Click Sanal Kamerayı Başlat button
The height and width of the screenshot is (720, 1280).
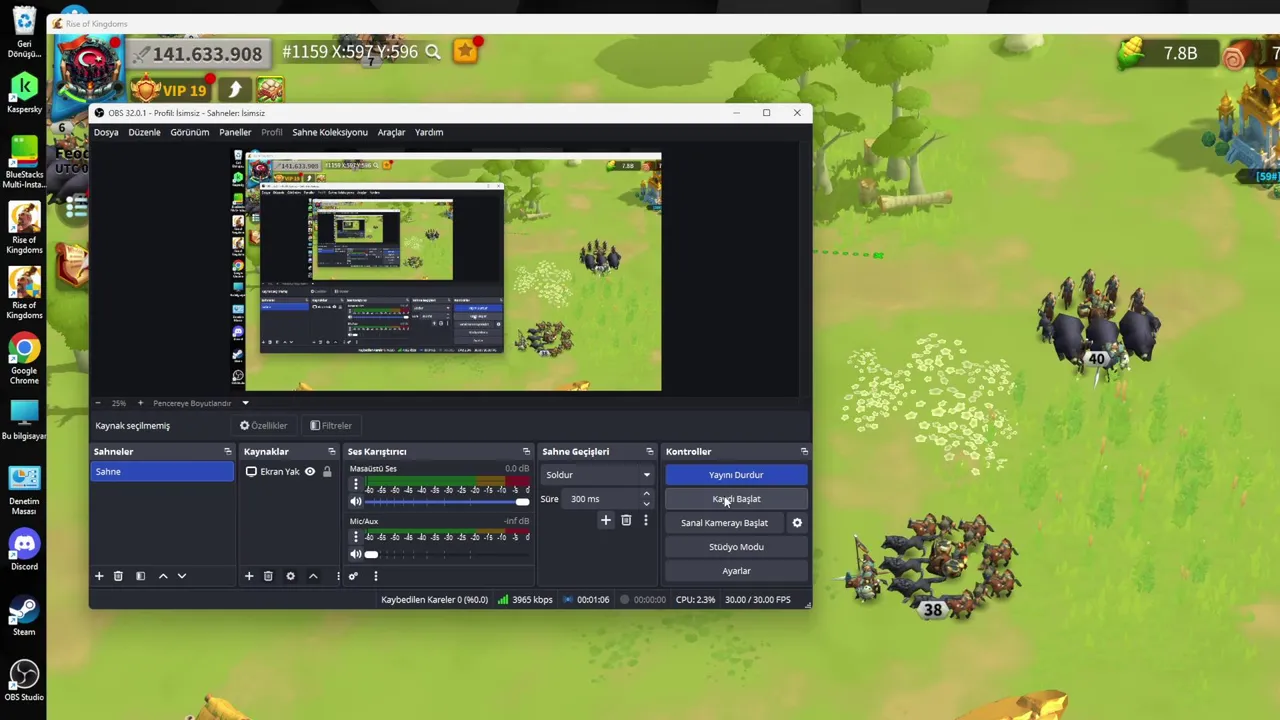[725, 523]
